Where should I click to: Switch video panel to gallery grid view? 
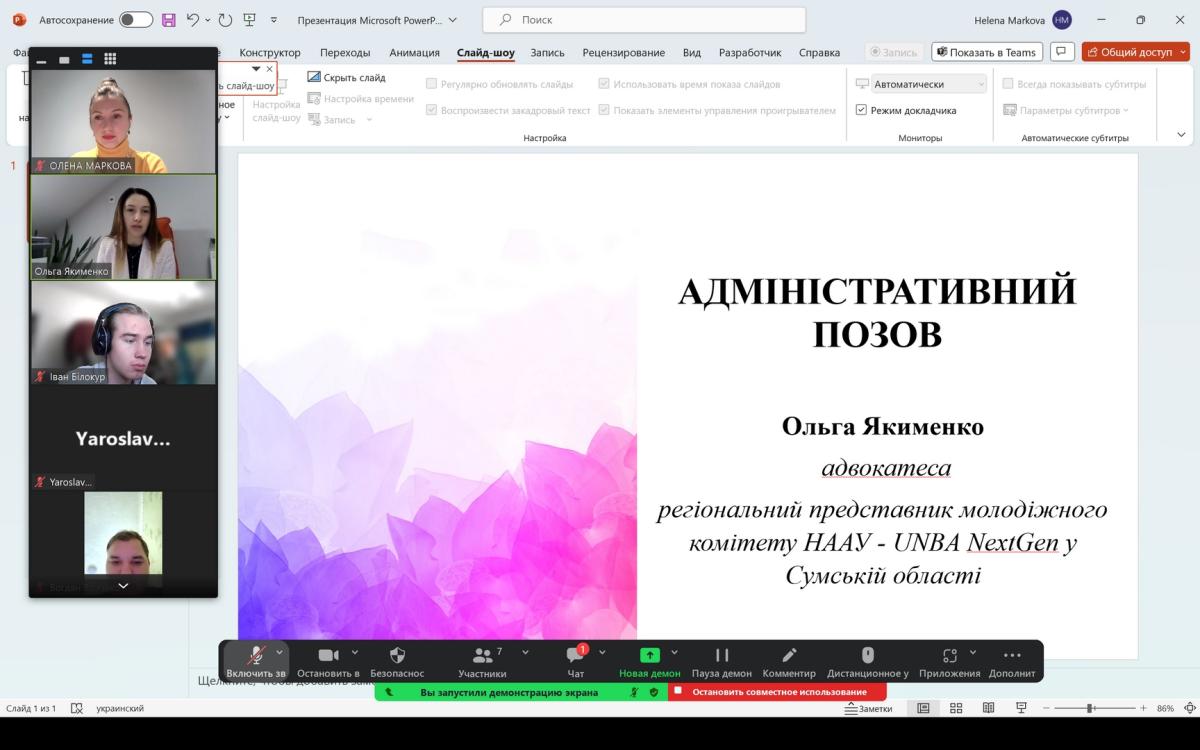(x=110, y=59)
